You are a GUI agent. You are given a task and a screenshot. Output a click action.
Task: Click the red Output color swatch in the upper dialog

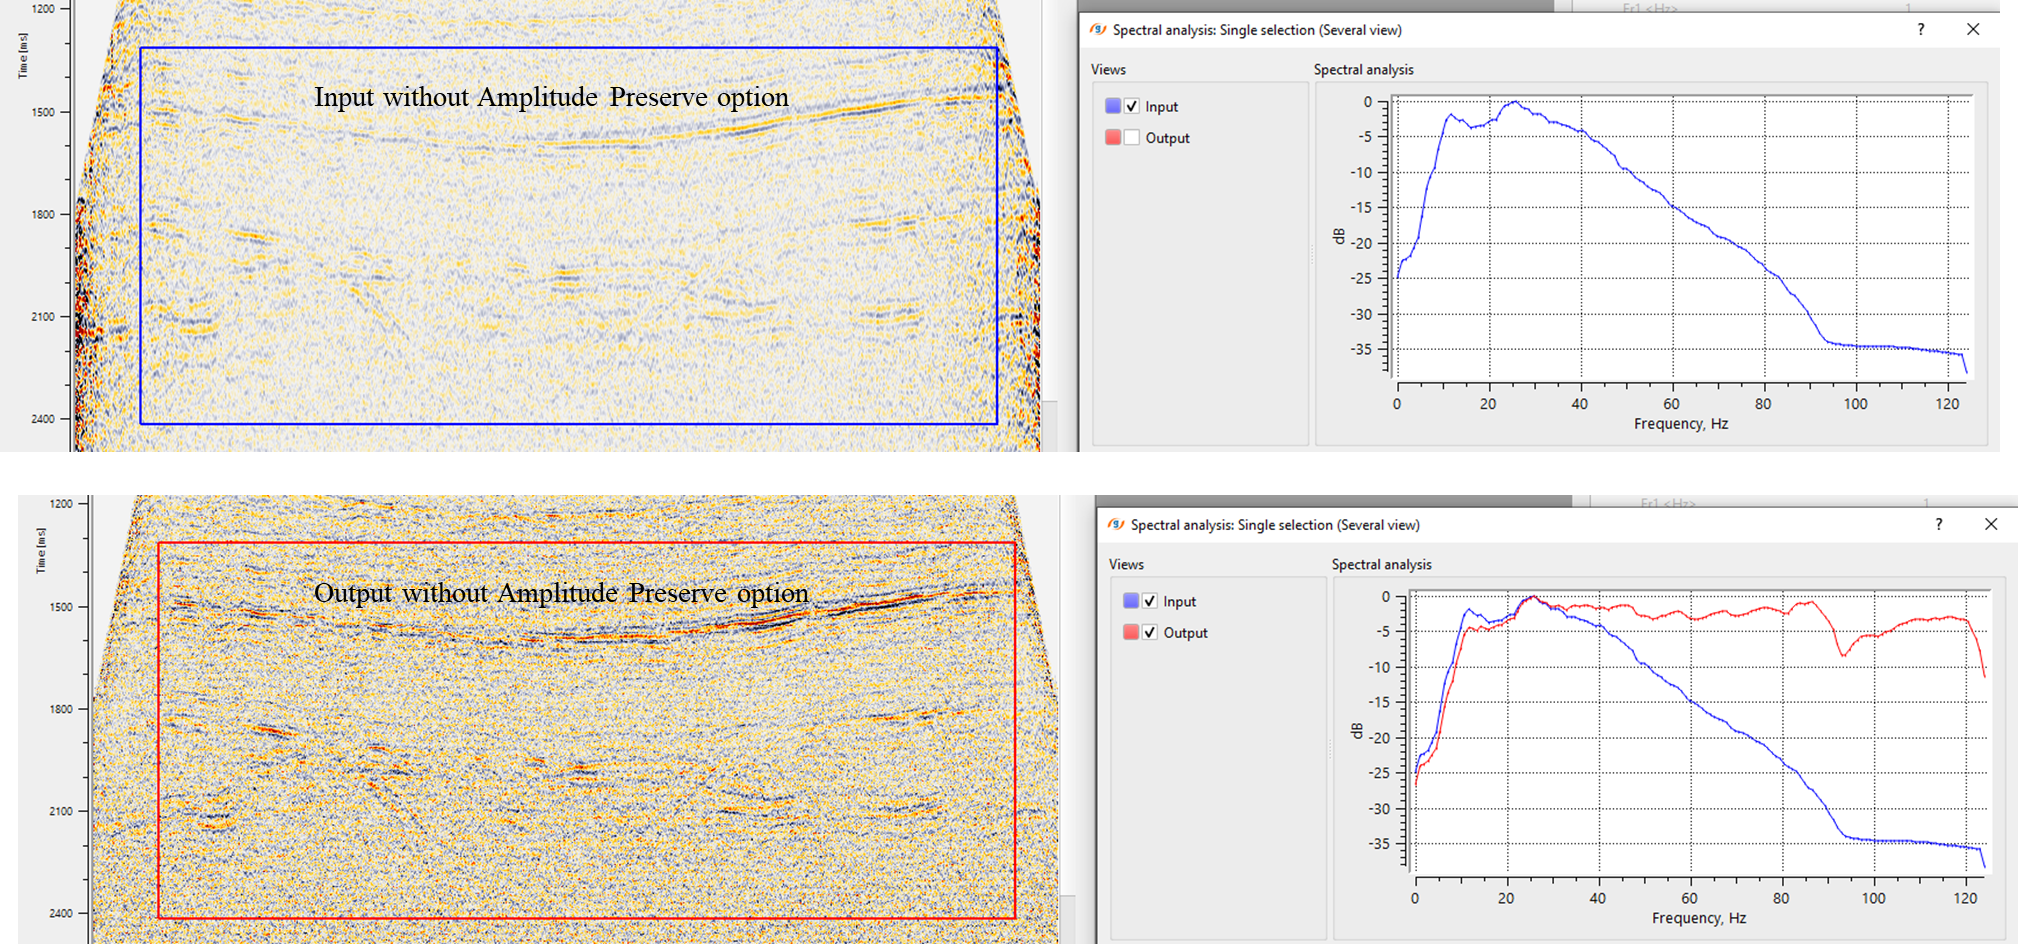tap(1113, 138)
